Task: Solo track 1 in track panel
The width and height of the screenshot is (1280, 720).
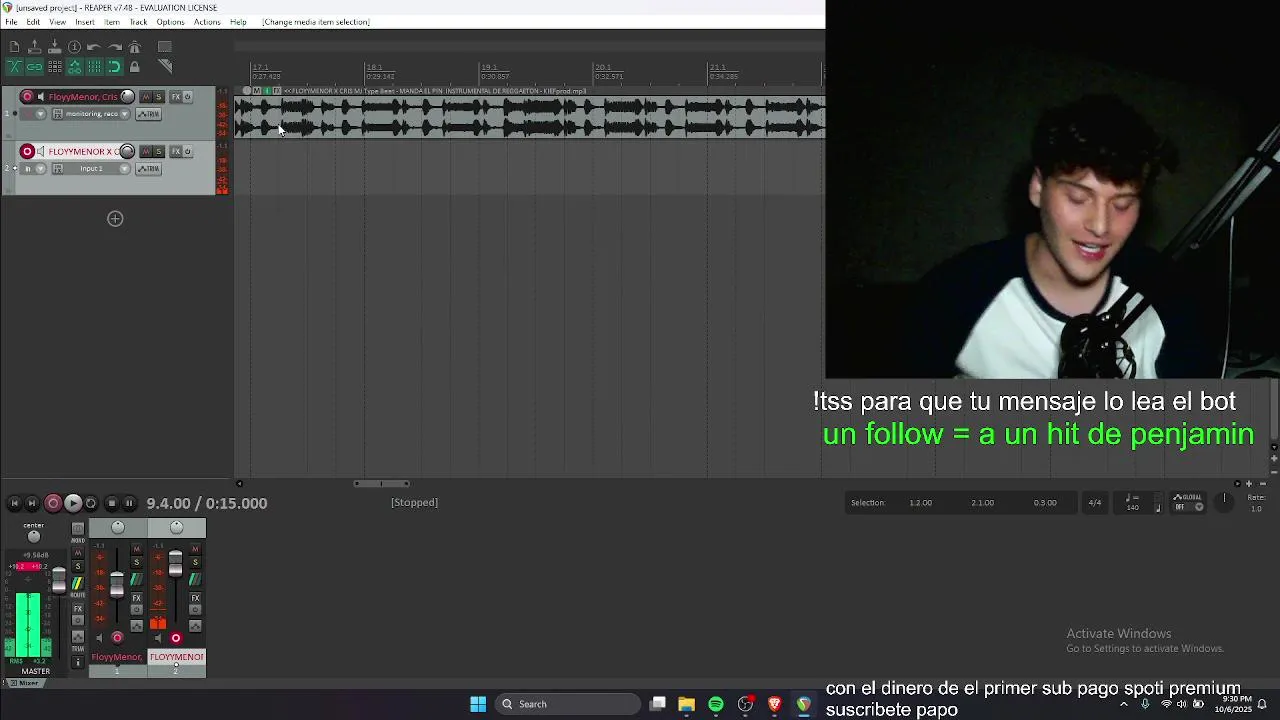Action: [158, 97]
